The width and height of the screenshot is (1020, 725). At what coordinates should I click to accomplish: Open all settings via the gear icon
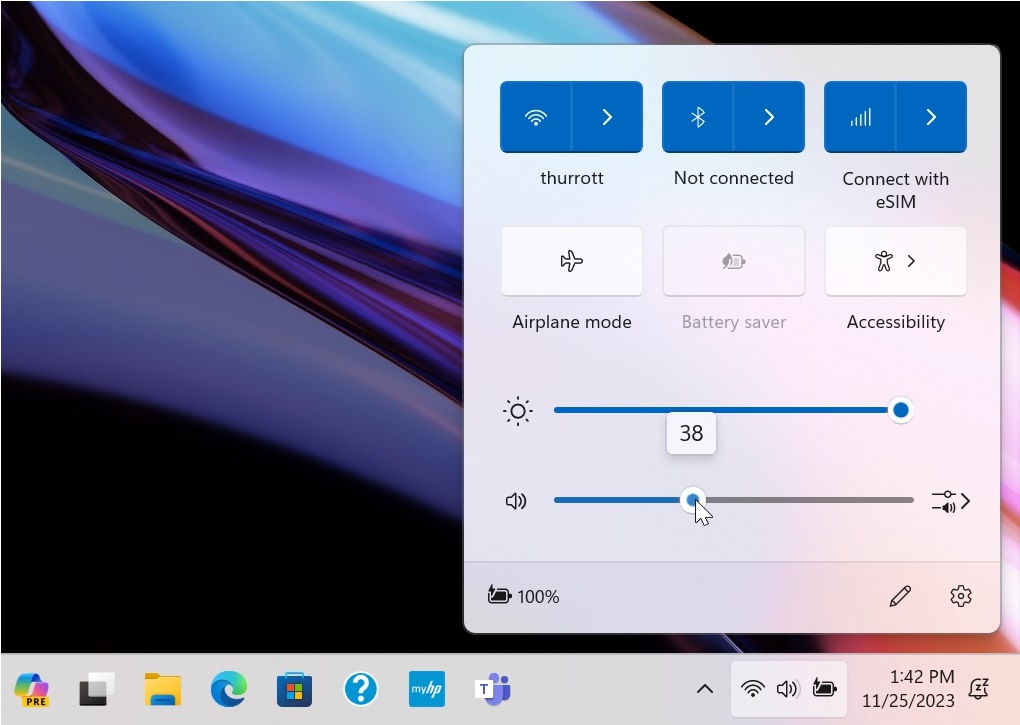(x=961, y=596)
